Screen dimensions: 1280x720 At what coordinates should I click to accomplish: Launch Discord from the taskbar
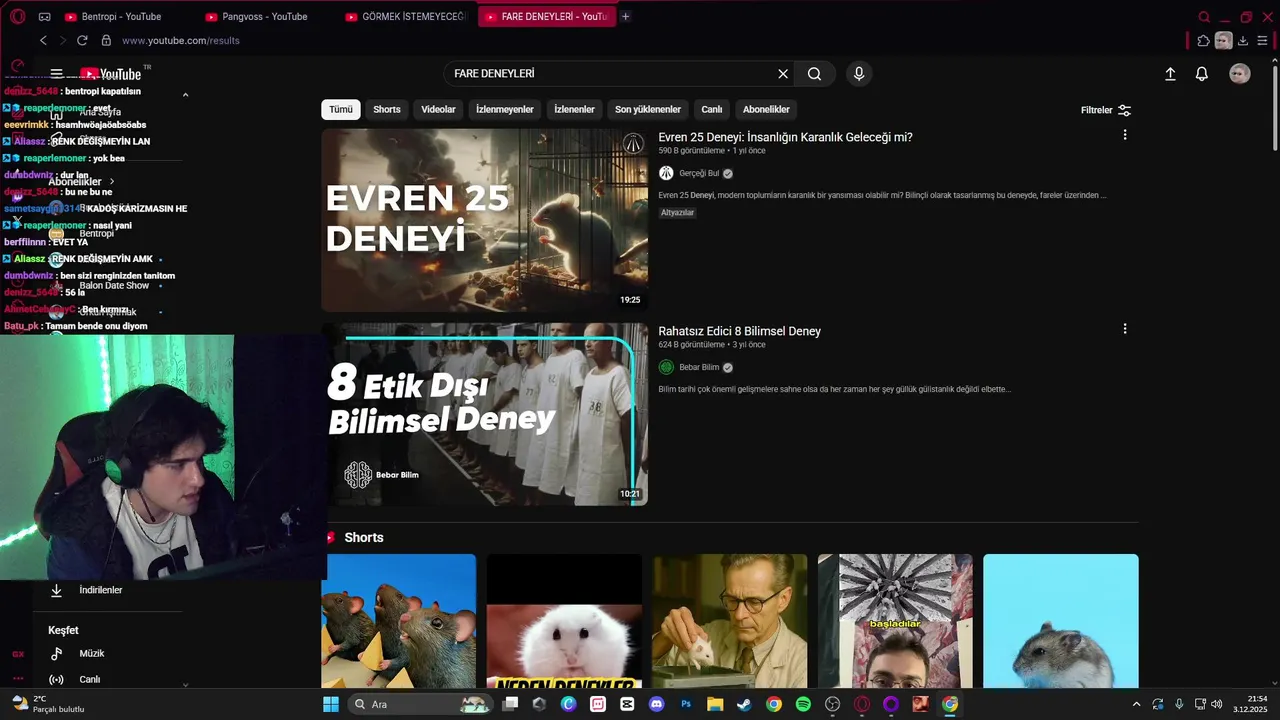[x=656, y=704]
